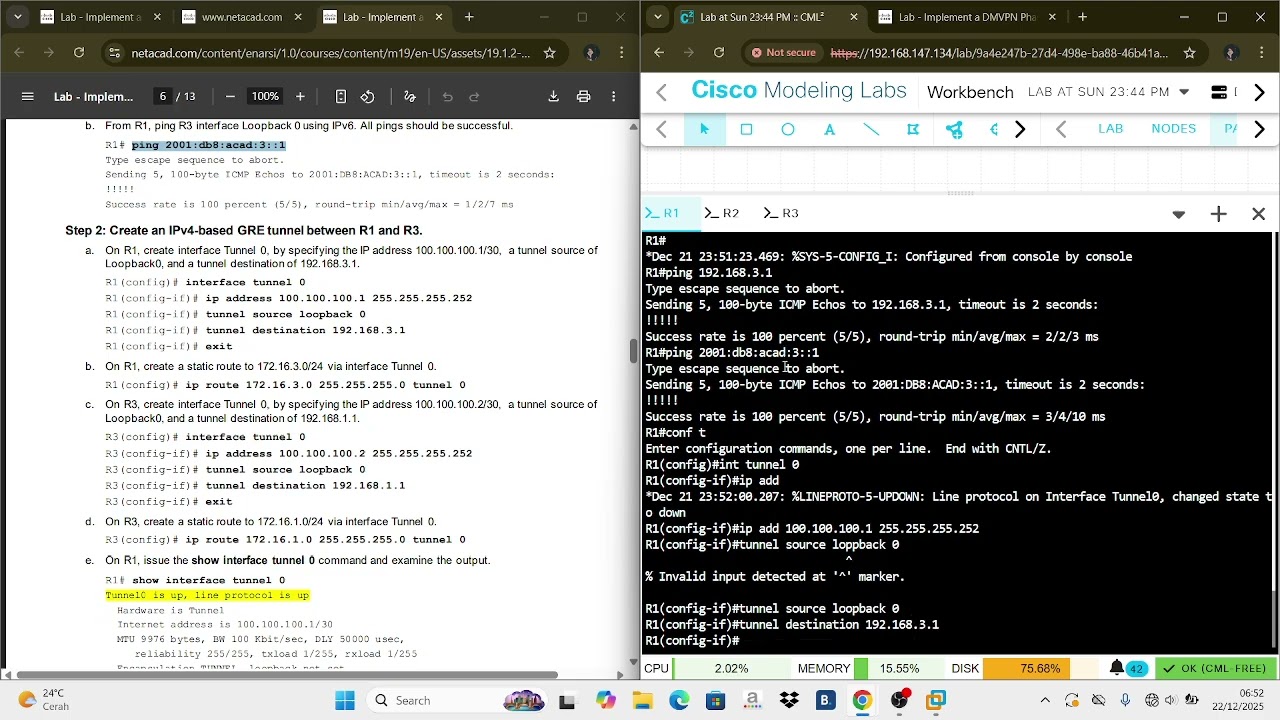The height and width of the screenshot is (720, 1280).
Task: Open PDF viewer more actions menu
Action: (613, 96)
